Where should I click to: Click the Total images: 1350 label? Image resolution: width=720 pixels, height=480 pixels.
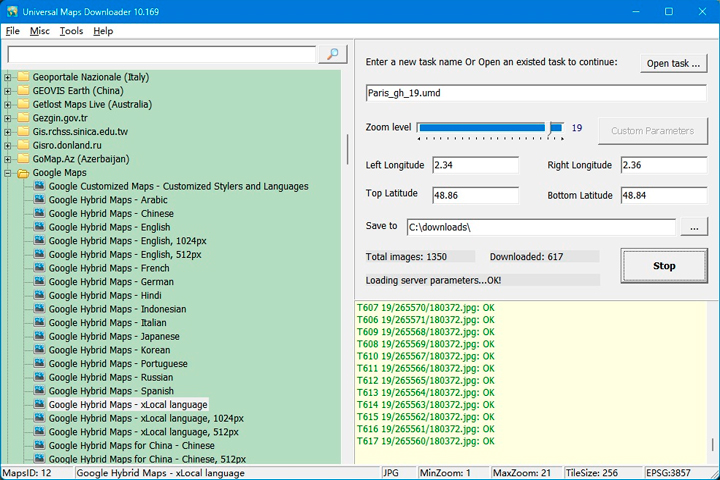pyautogui.click(x=406, y=256)
